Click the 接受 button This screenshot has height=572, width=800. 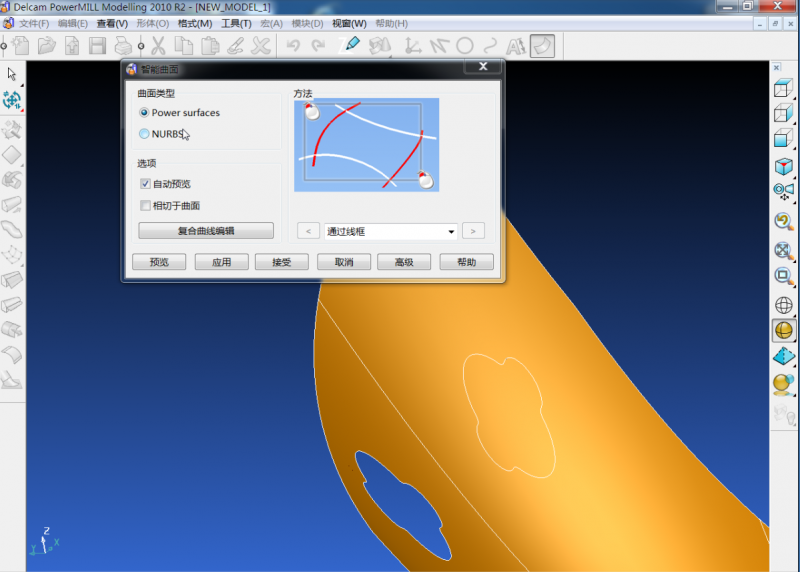[282, 262]
